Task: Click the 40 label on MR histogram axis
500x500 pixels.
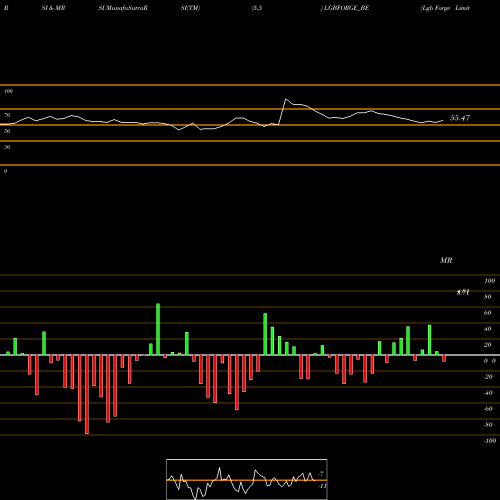Action: point(488,329)
